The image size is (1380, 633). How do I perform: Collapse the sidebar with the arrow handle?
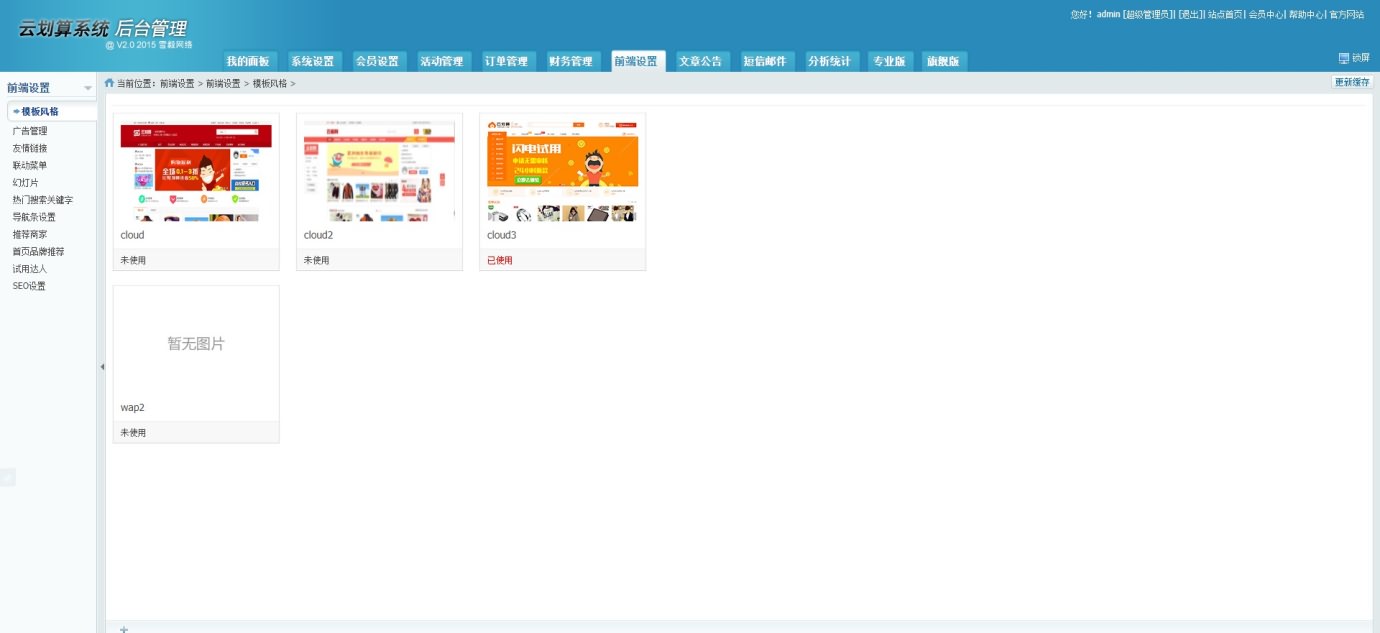102,367
